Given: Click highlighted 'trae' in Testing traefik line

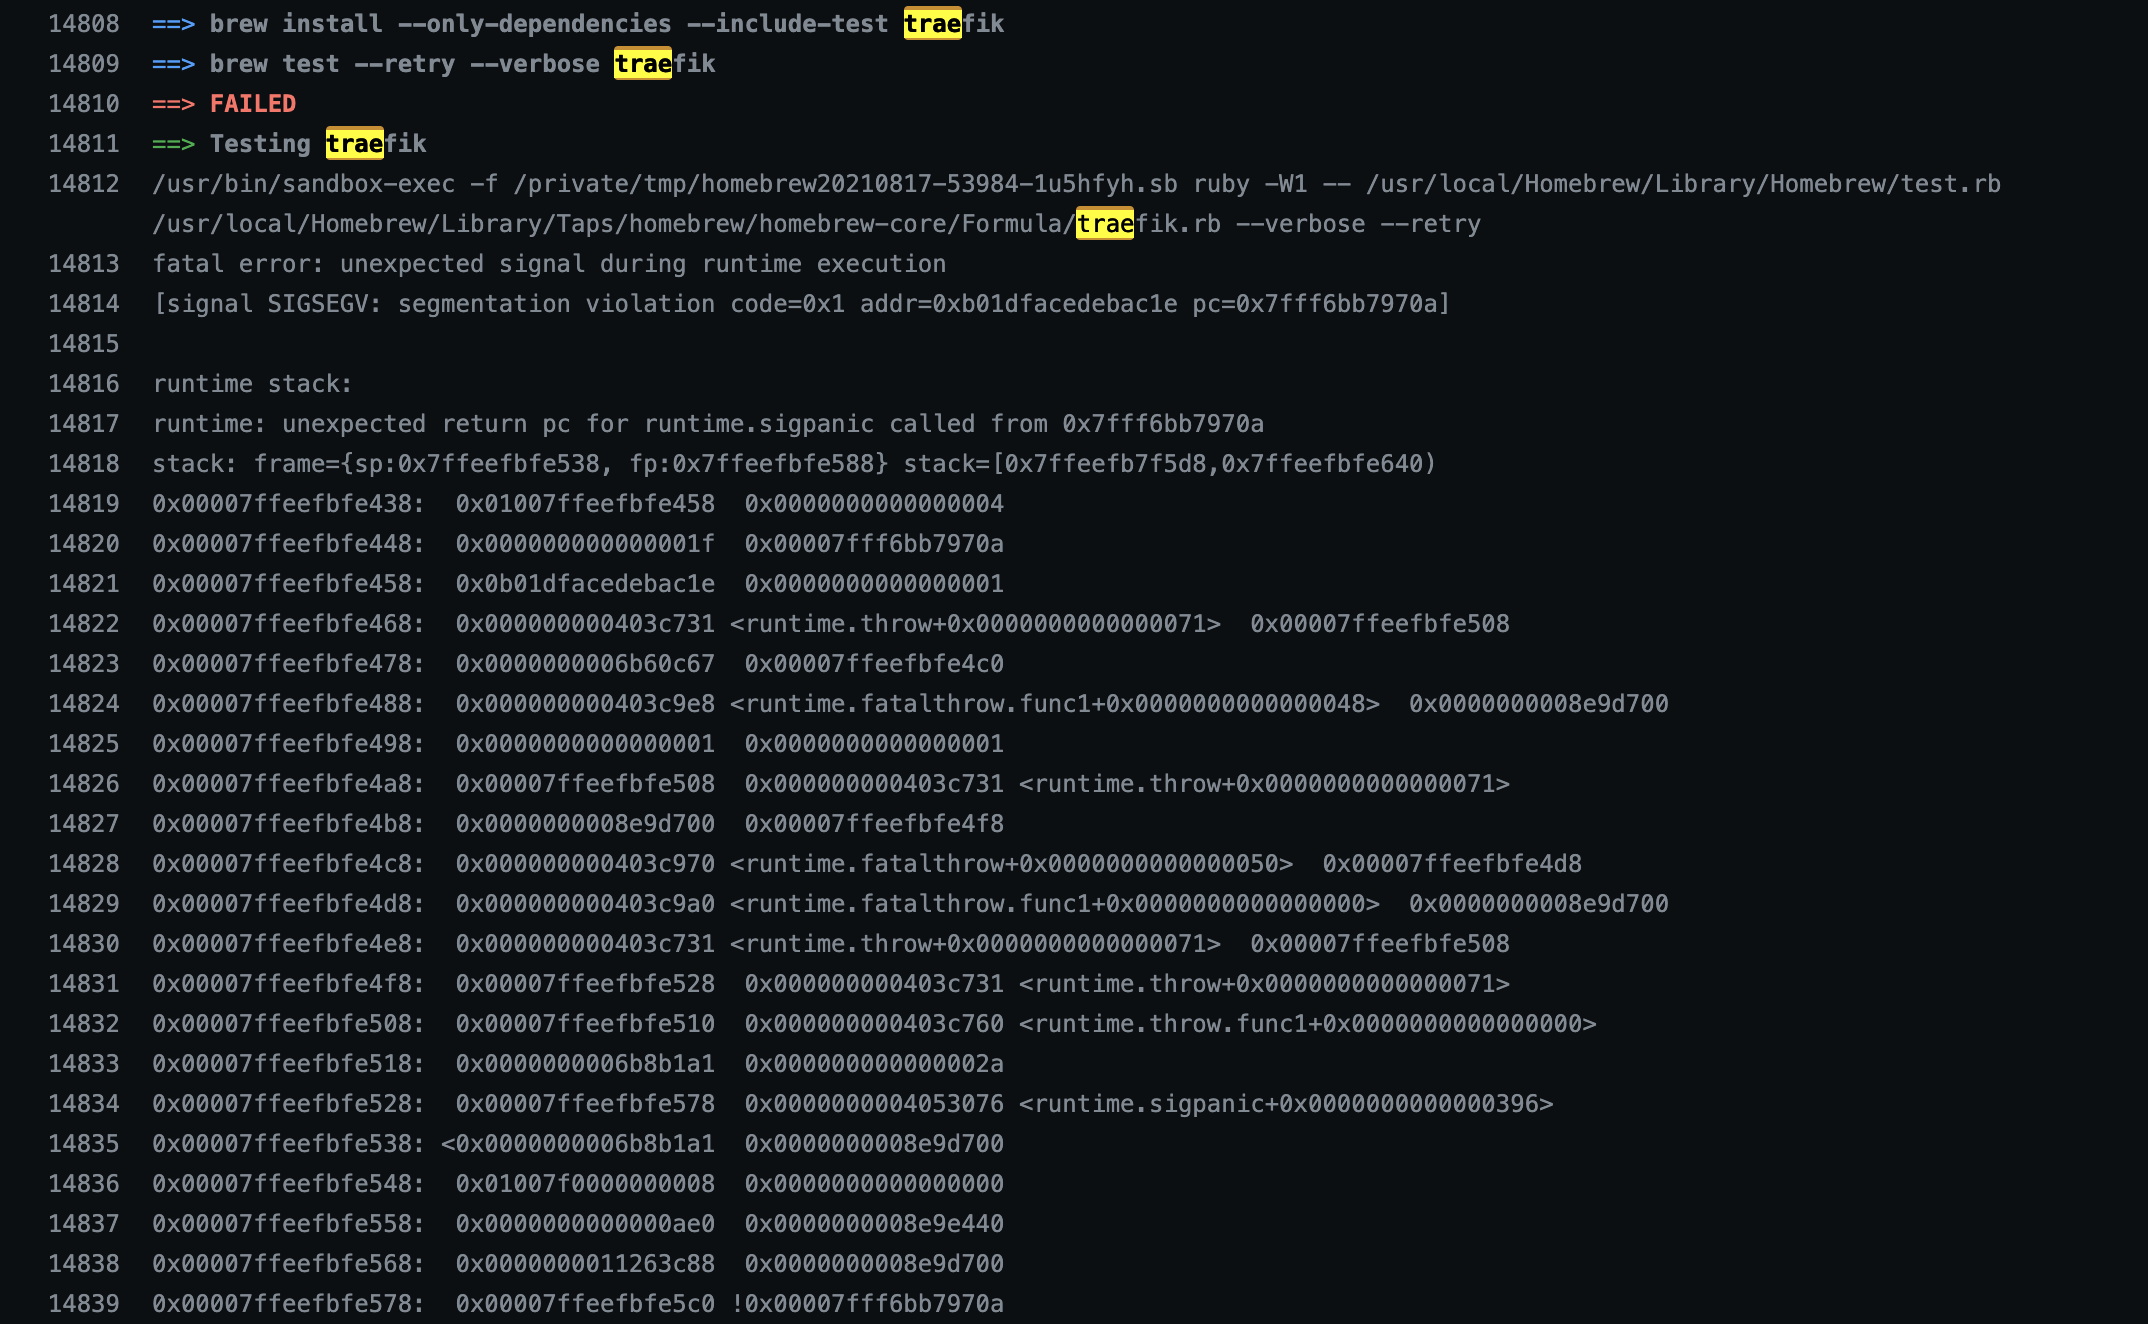Looking at the screenshot, I should pos(354,144).
